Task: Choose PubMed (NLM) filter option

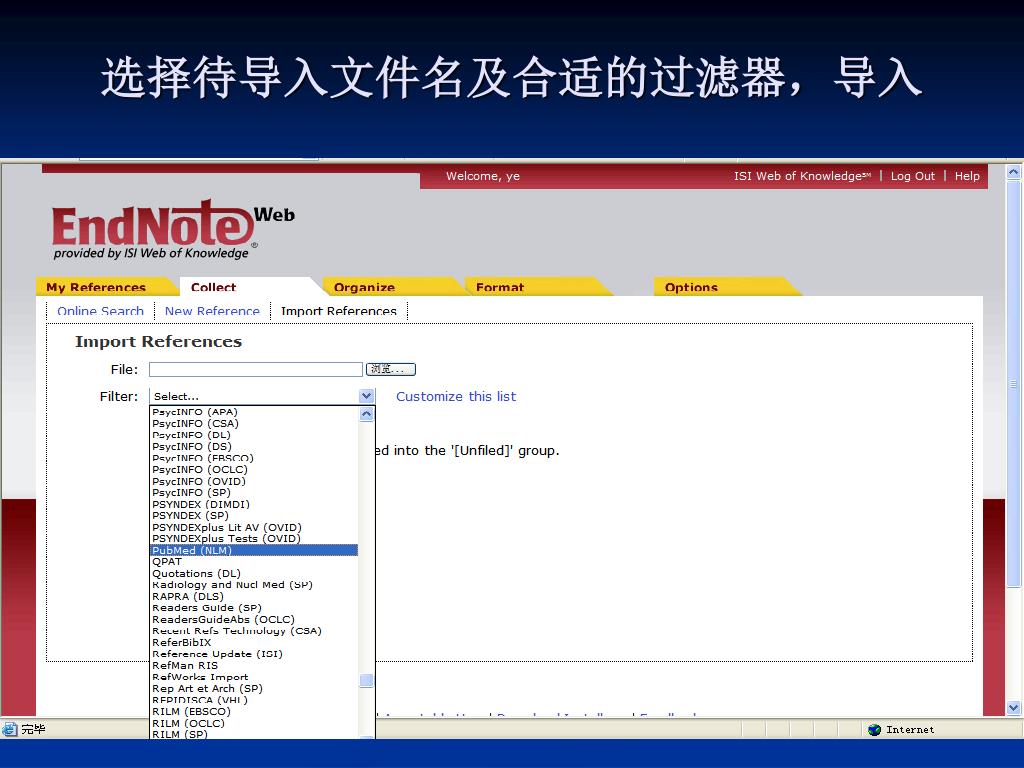Action: [253, 550]
